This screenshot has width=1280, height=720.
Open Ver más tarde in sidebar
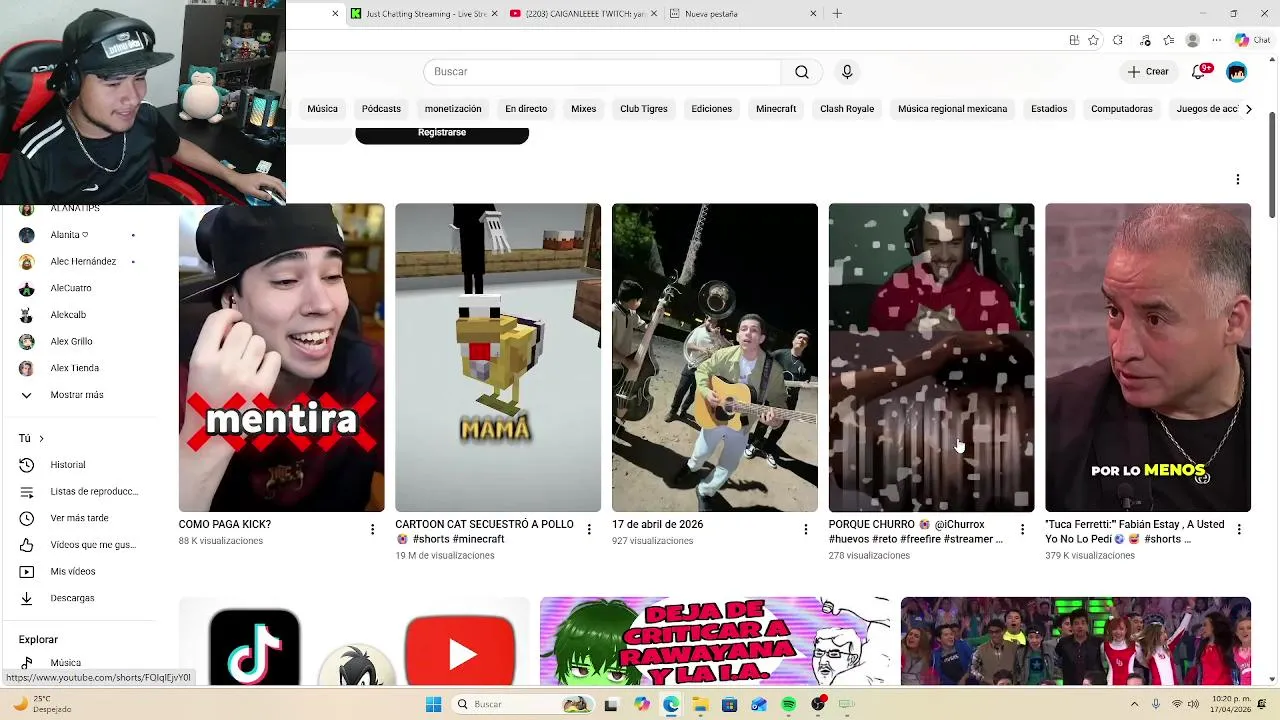point(79,518)
